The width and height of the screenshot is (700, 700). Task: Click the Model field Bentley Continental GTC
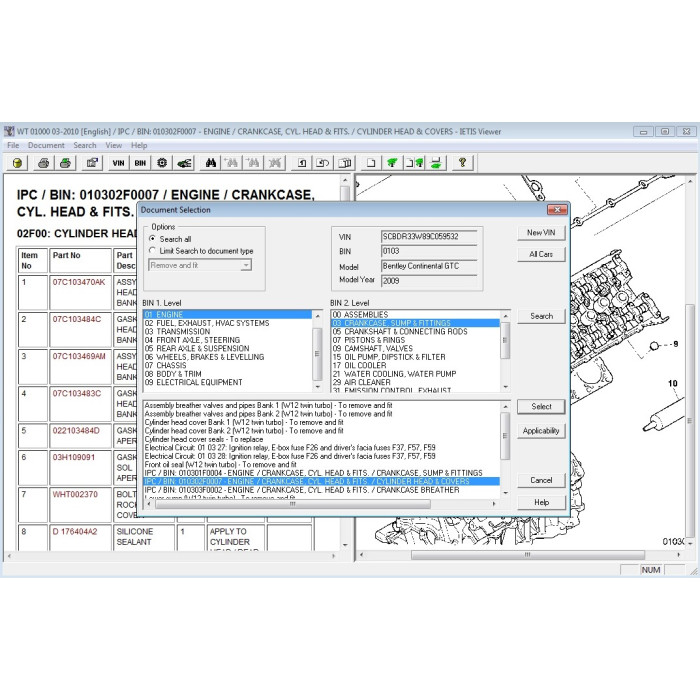pyautogui.click(x=429, y=266)
